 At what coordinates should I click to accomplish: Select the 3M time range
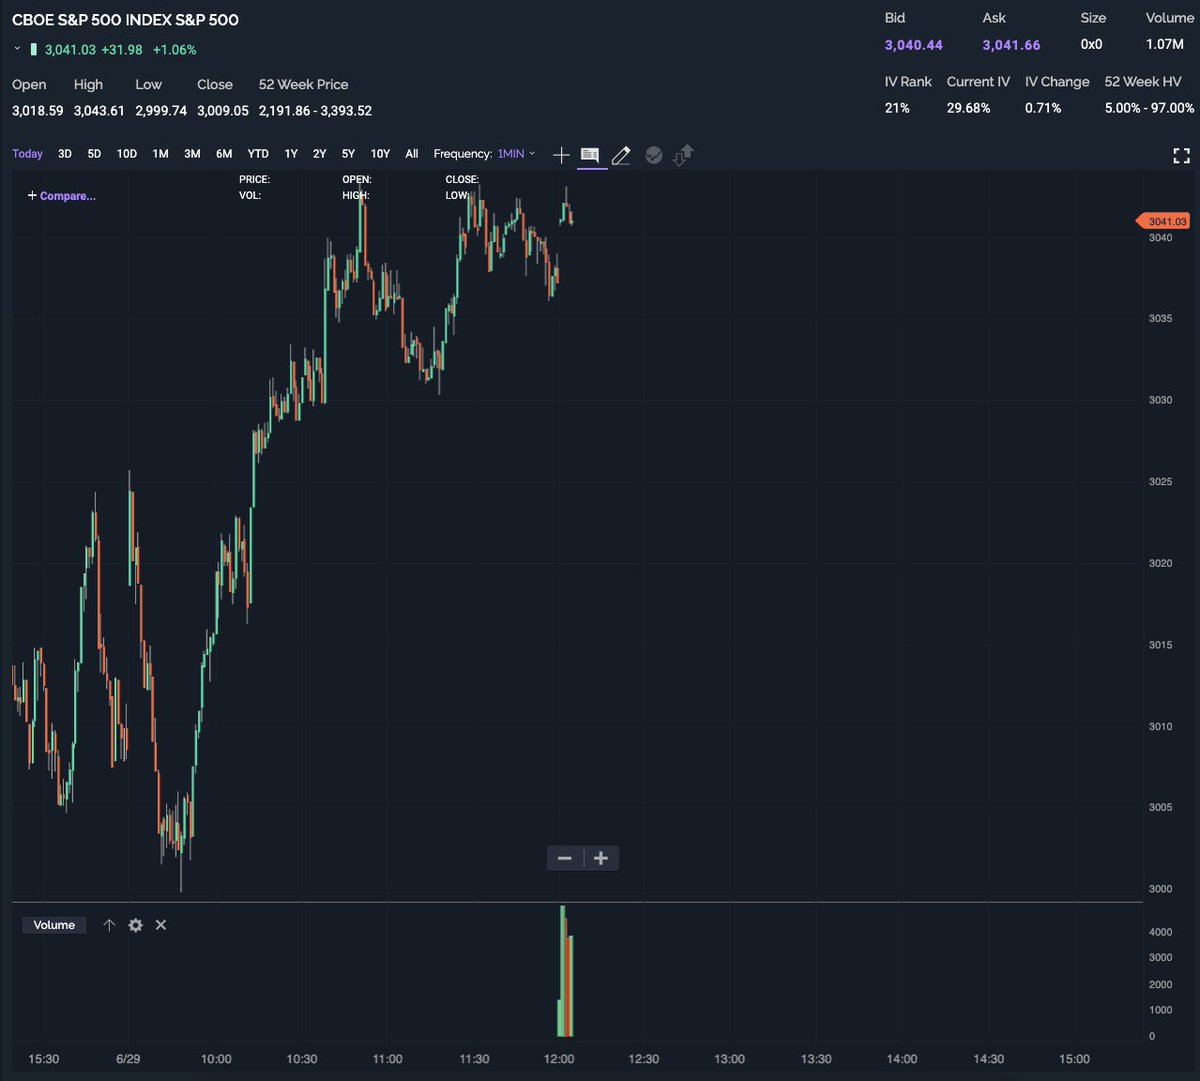(x=192, y=154)
